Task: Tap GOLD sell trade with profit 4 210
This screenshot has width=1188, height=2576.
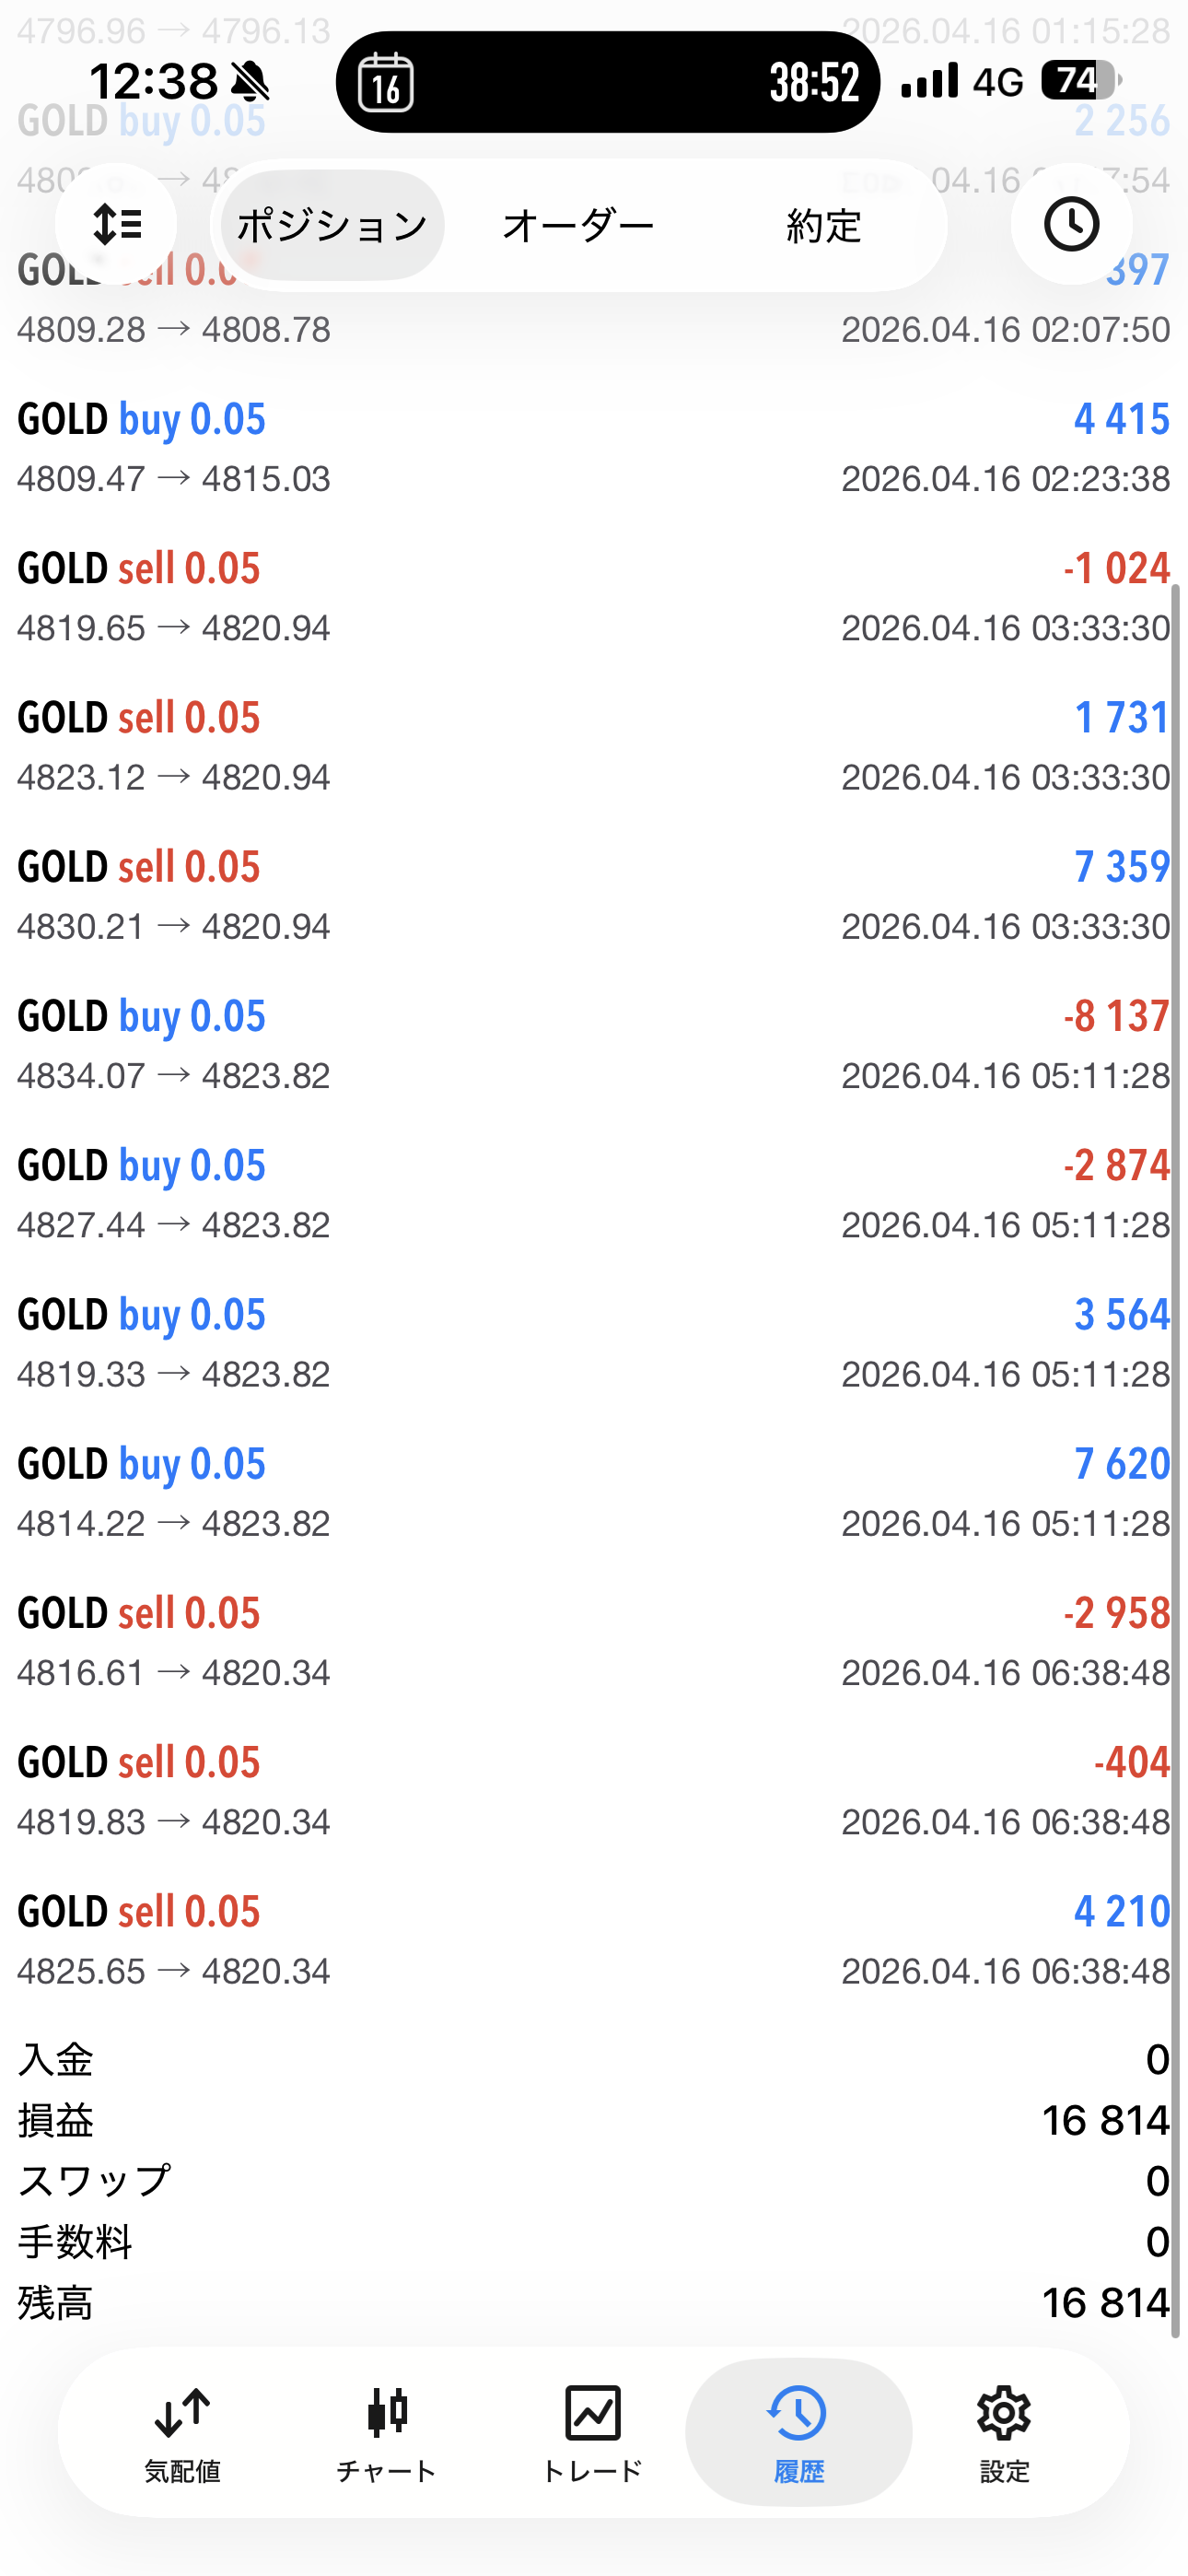Action: pyautogui.click(x=594, y=1940)
